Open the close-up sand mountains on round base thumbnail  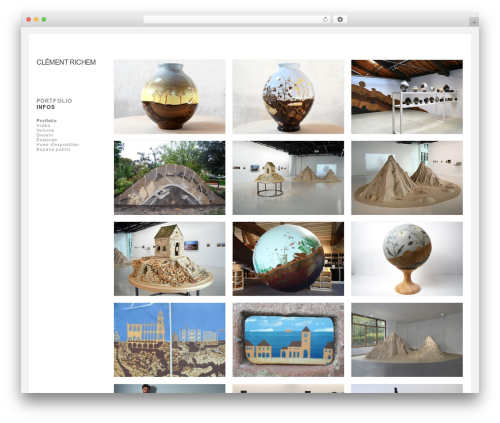(407, 178)
